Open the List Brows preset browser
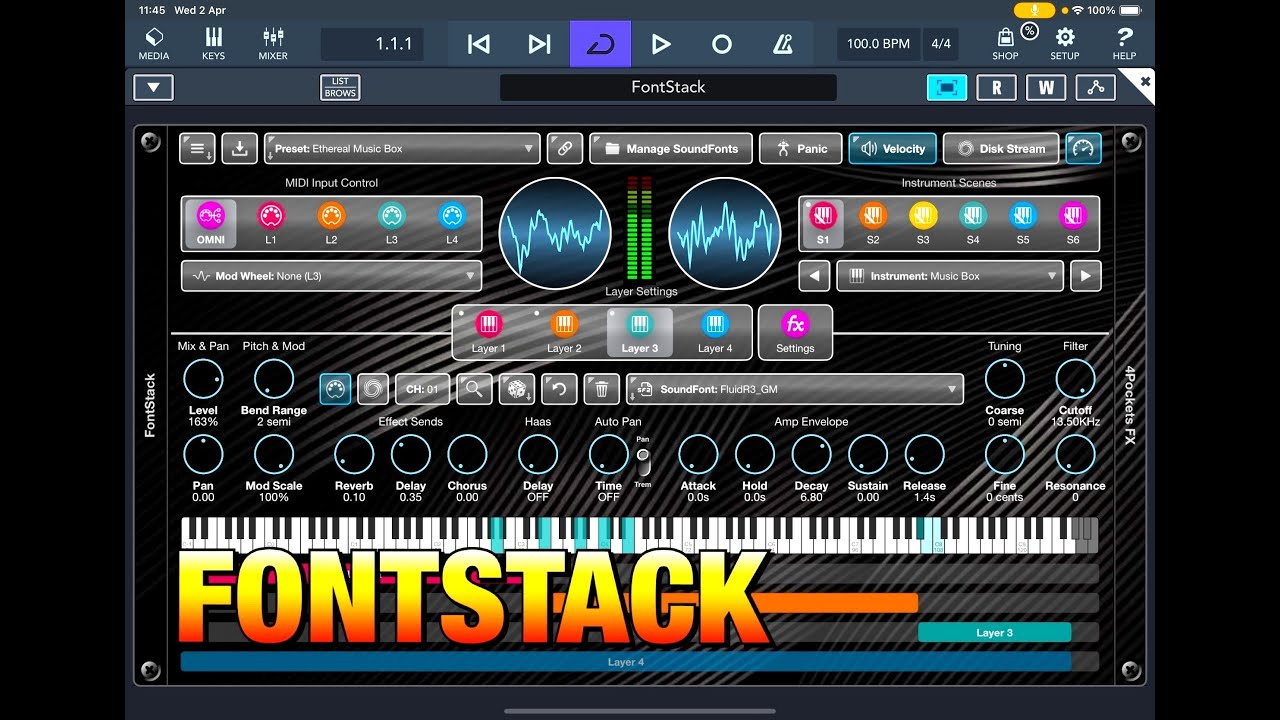 click(x=340, y=87)
